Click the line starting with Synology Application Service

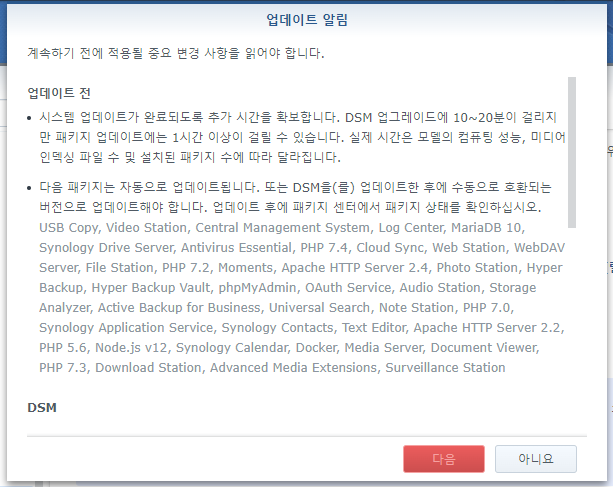click(x=302, y=327)
